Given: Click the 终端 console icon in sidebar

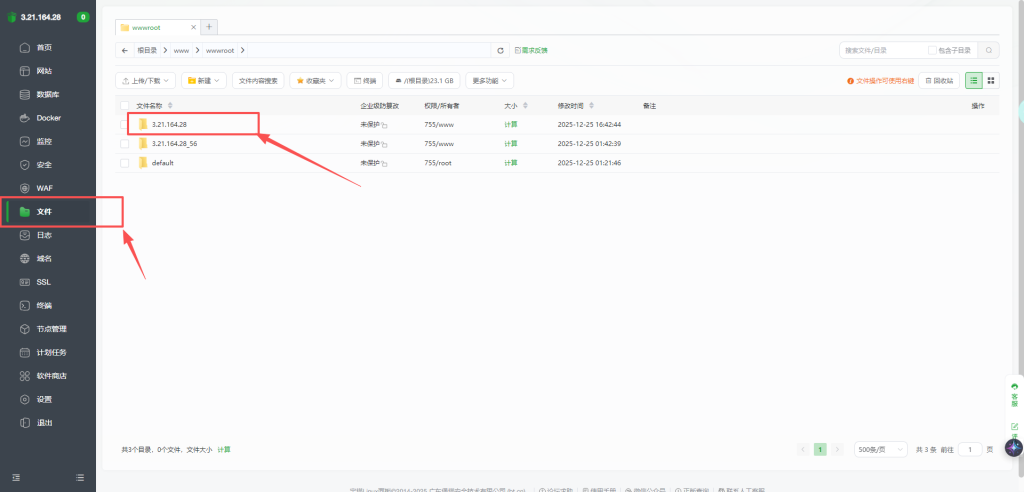Looking at the screenshot, I should [x=25, y=306].
